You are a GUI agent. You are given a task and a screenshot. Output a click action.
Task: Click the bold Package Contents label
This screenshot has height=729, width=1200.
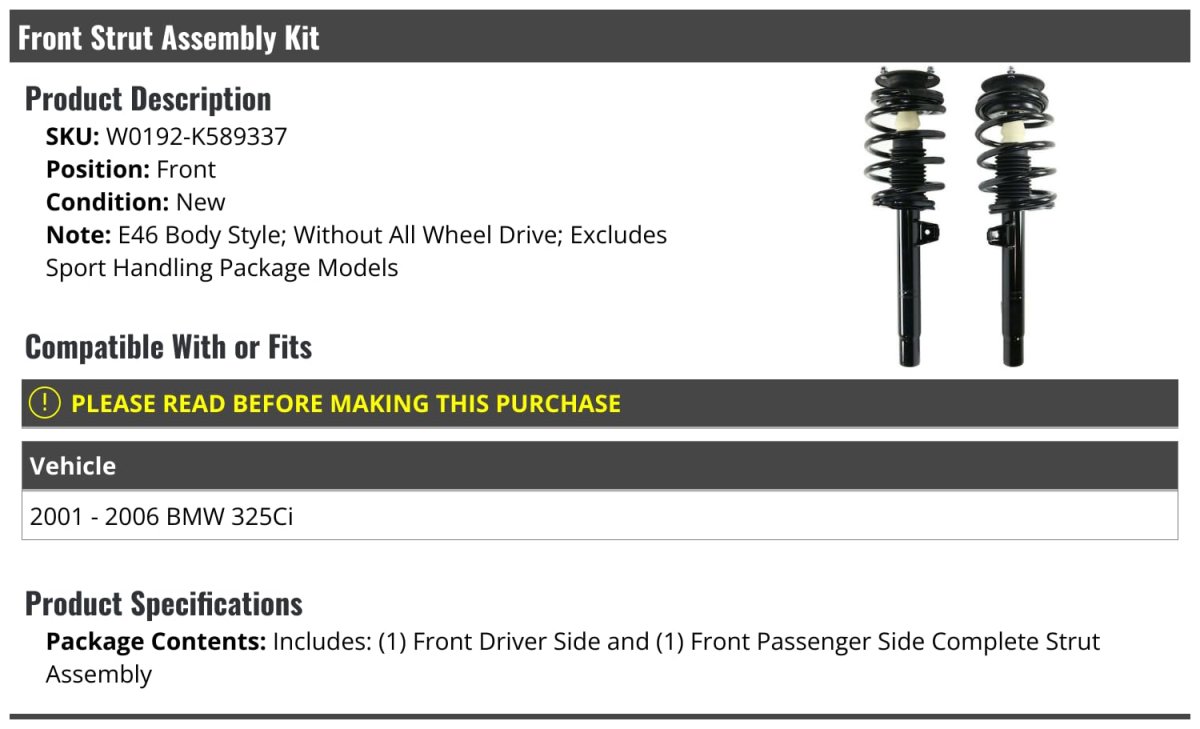(155, 641)
